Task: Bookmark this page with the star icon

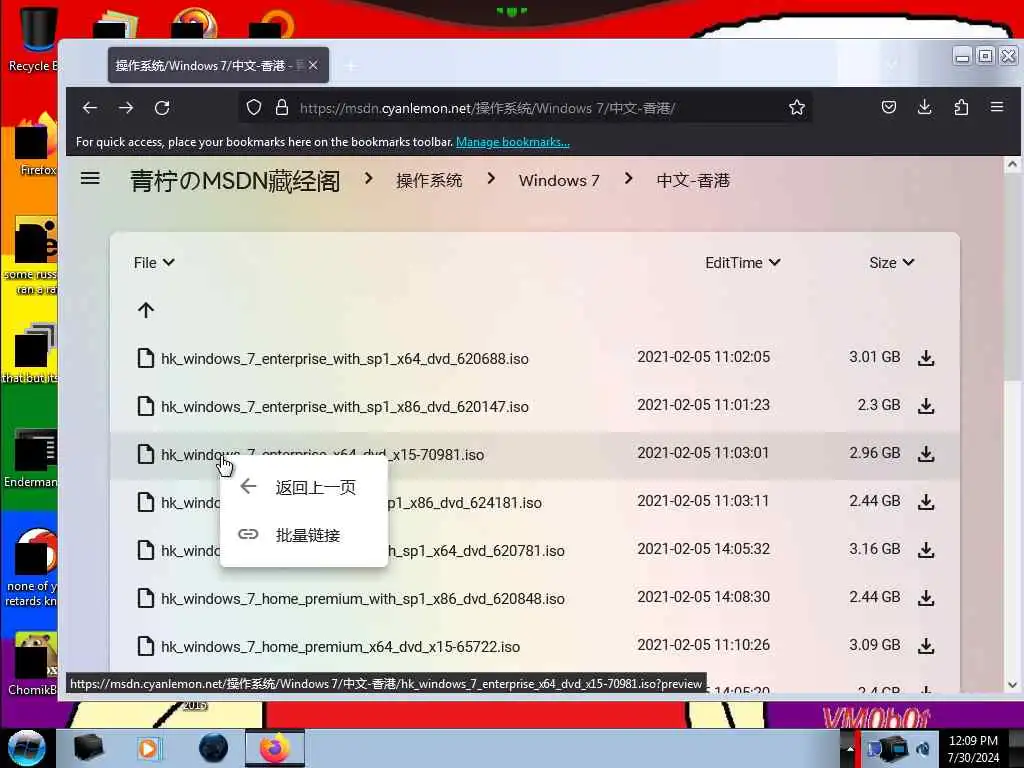Action: (x=797, y=108)
